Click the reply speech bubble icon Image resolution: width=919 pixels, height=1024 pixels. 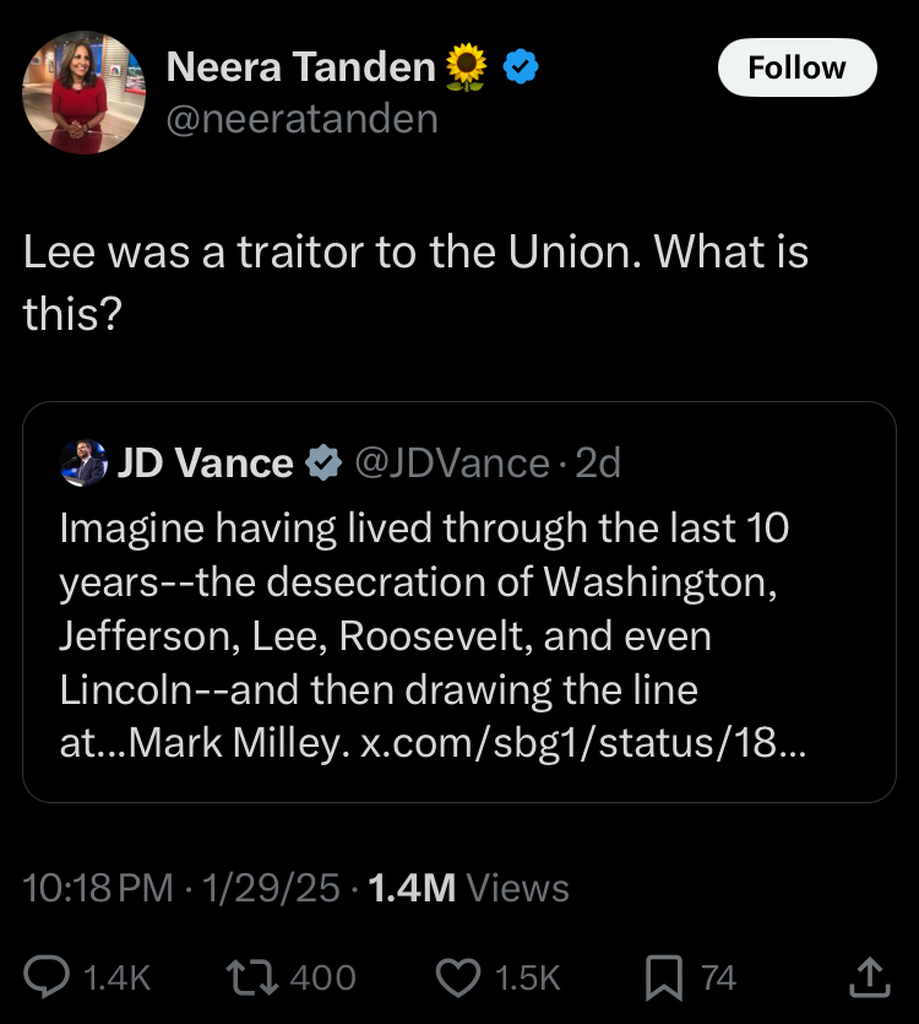(47, 977)
